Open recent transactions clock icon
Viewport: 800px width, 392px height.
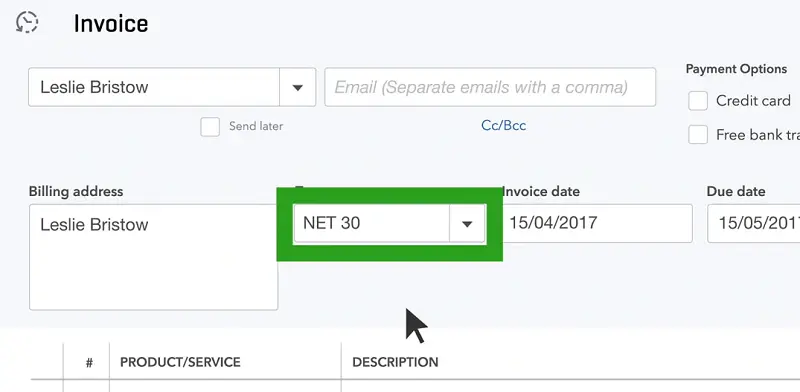[x=27, y=22]
